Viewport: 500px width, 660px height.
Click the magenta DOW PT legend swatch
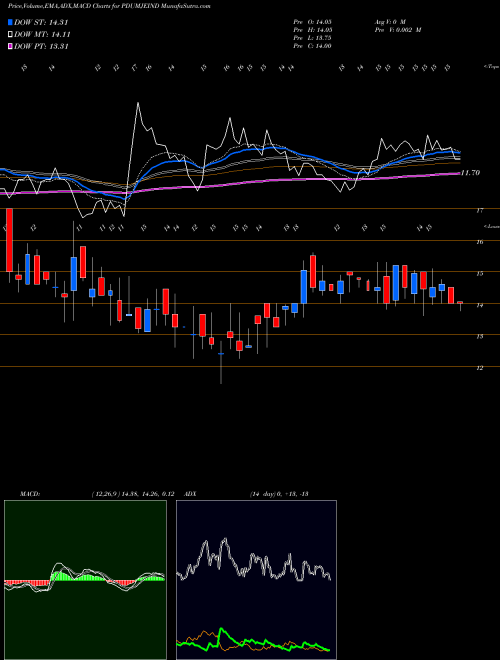[10, 46]
